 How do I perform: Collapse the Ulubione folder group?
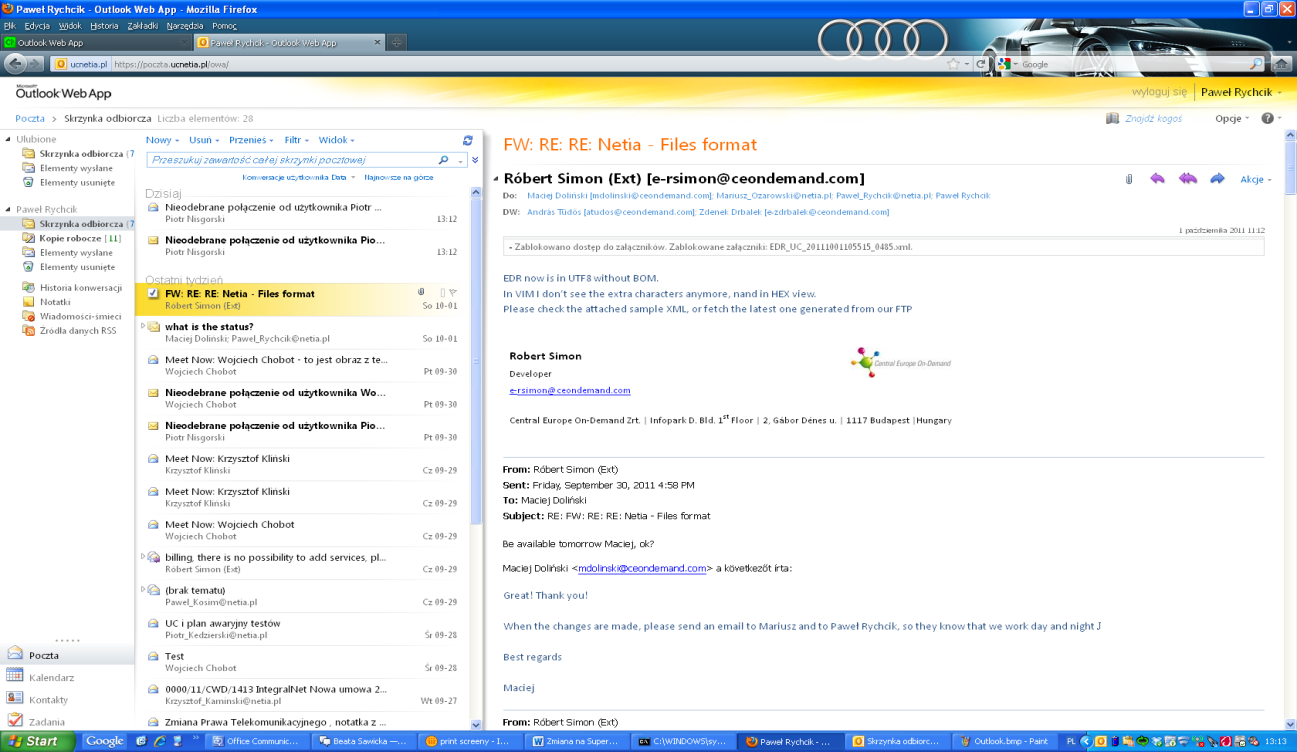pos(8,140)
